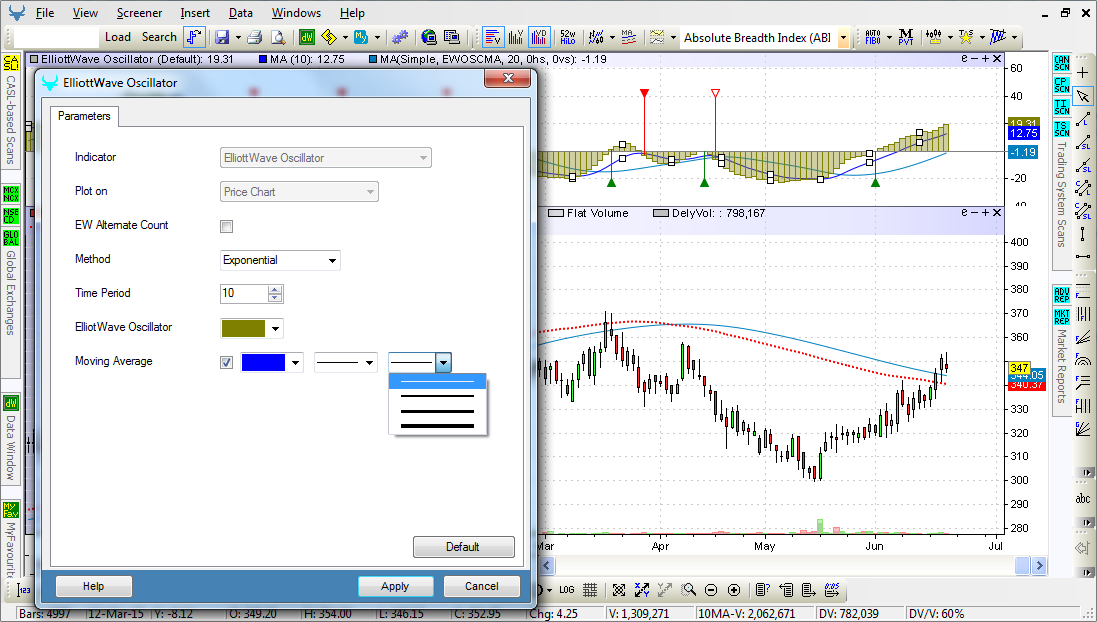1097x622 pixels.
Task: Open Absolute Breadth Index indicator dropdown
Action: click(843, 38)
